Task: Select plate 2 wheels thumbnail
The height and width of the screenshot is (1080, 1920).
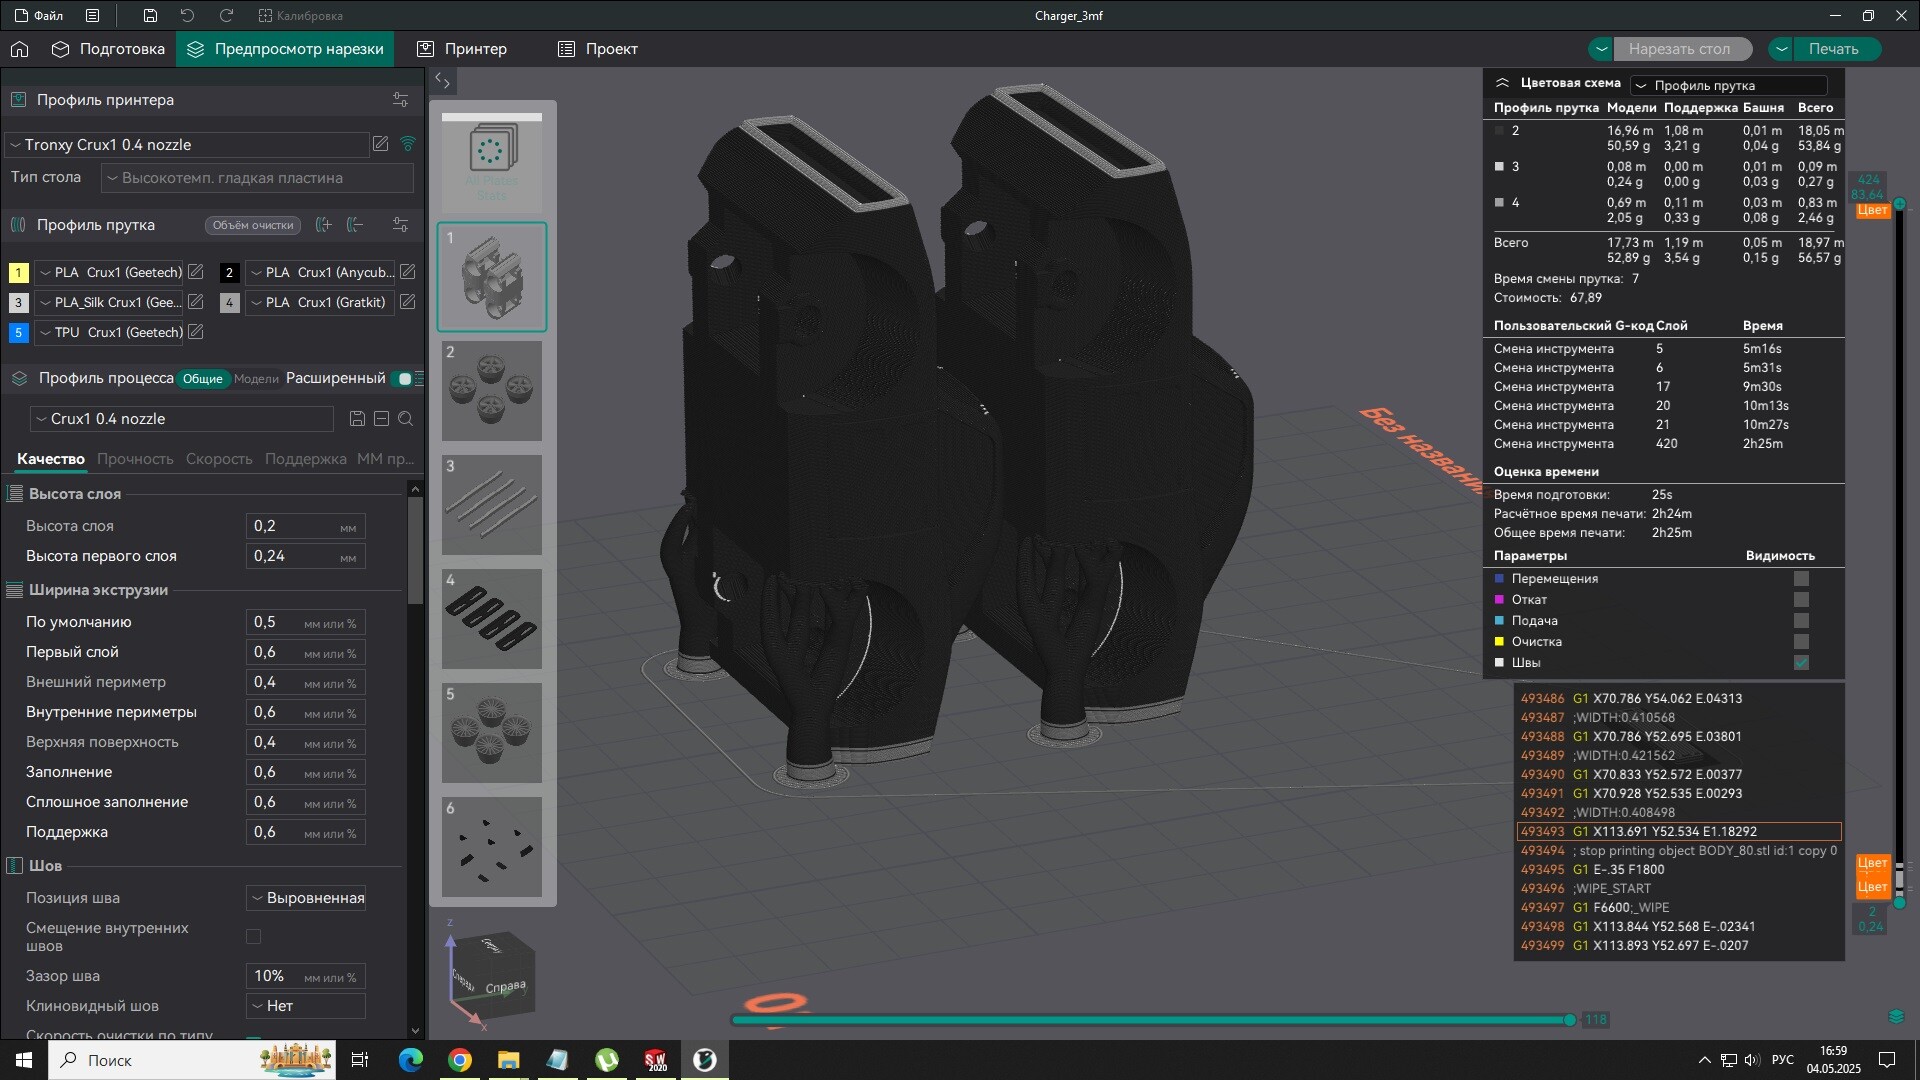Action: [x=491, y=391]
